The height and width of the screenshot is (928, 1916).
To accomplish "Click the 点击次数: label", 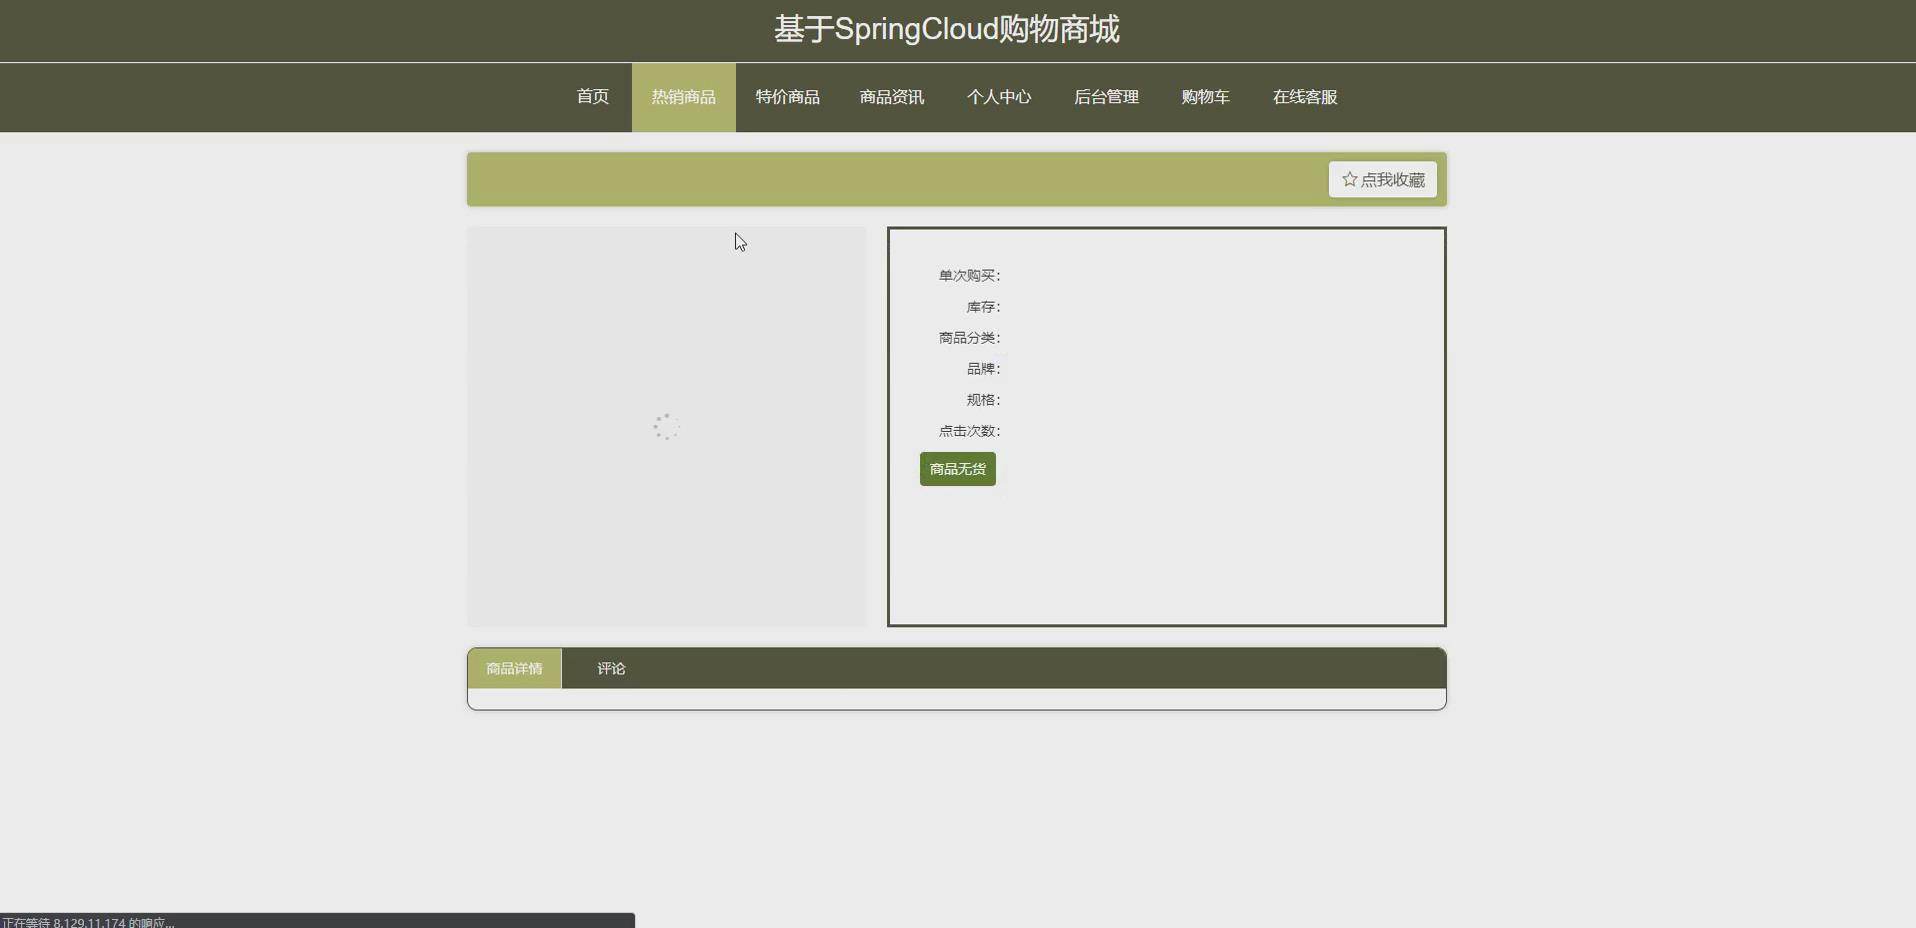I will coord(969,431).
